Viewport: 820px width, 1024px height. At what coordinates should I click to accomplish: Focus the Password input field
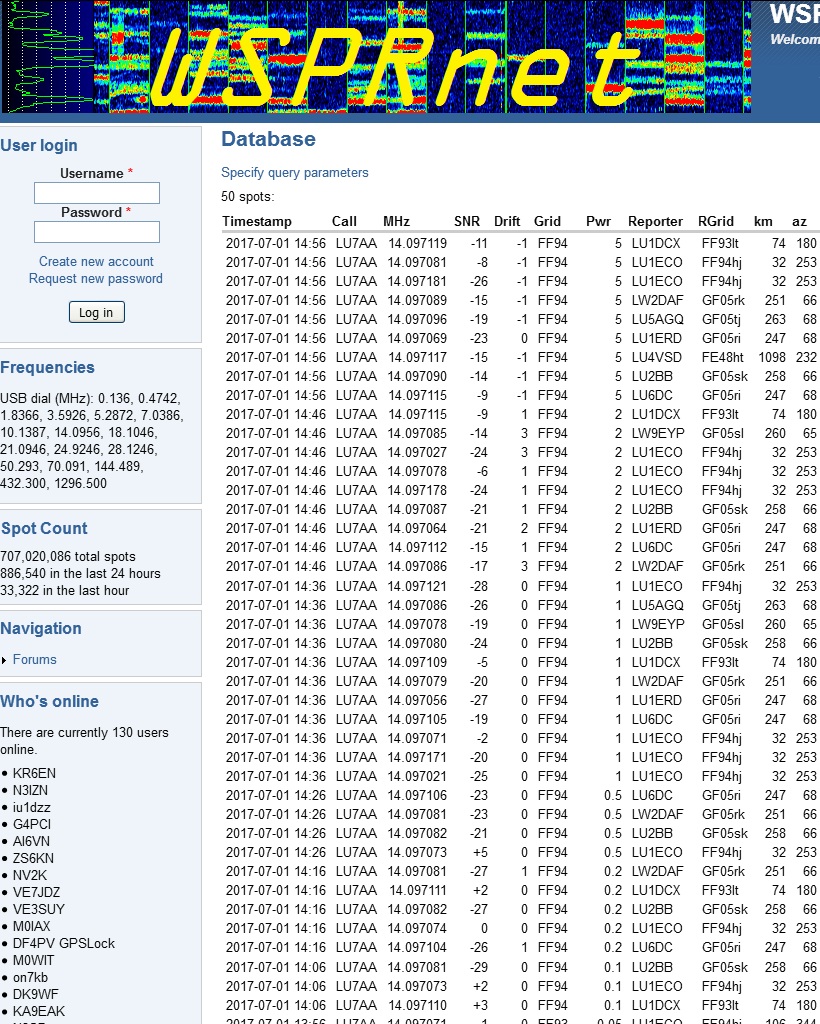tap(97, 232)
